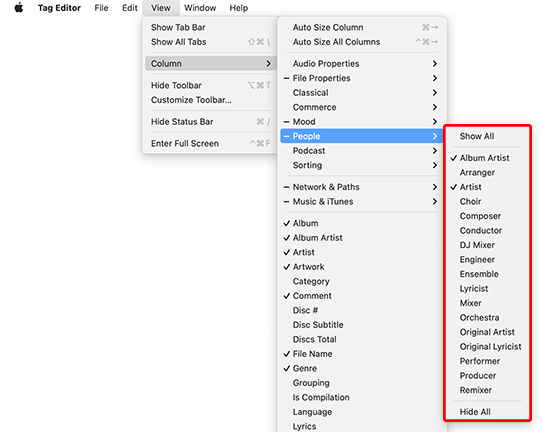Choose Show Tab Bar
Screen dimensions: 543x432
pyautogui.click(x=211, y=27)
